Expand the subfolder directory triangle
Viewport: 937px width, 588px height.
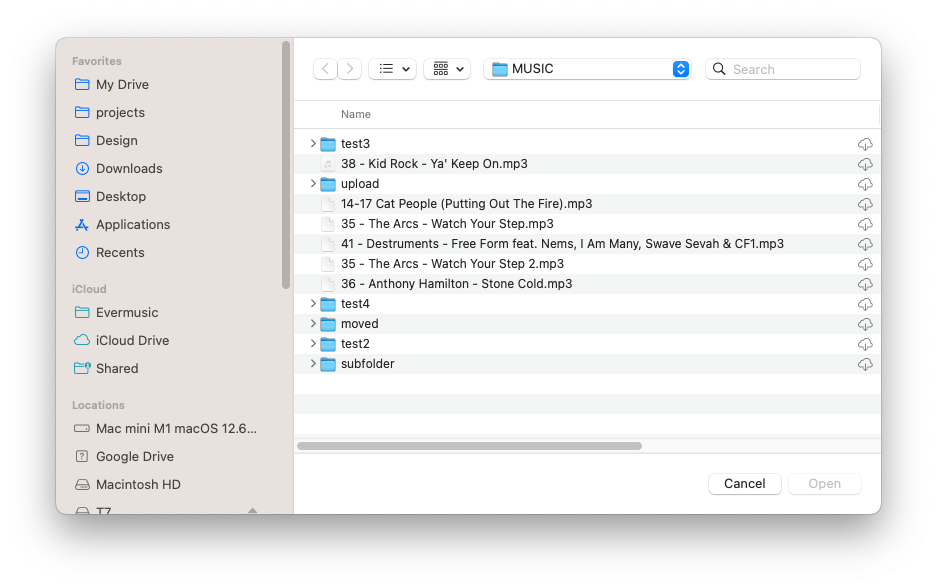click(313, 364)
